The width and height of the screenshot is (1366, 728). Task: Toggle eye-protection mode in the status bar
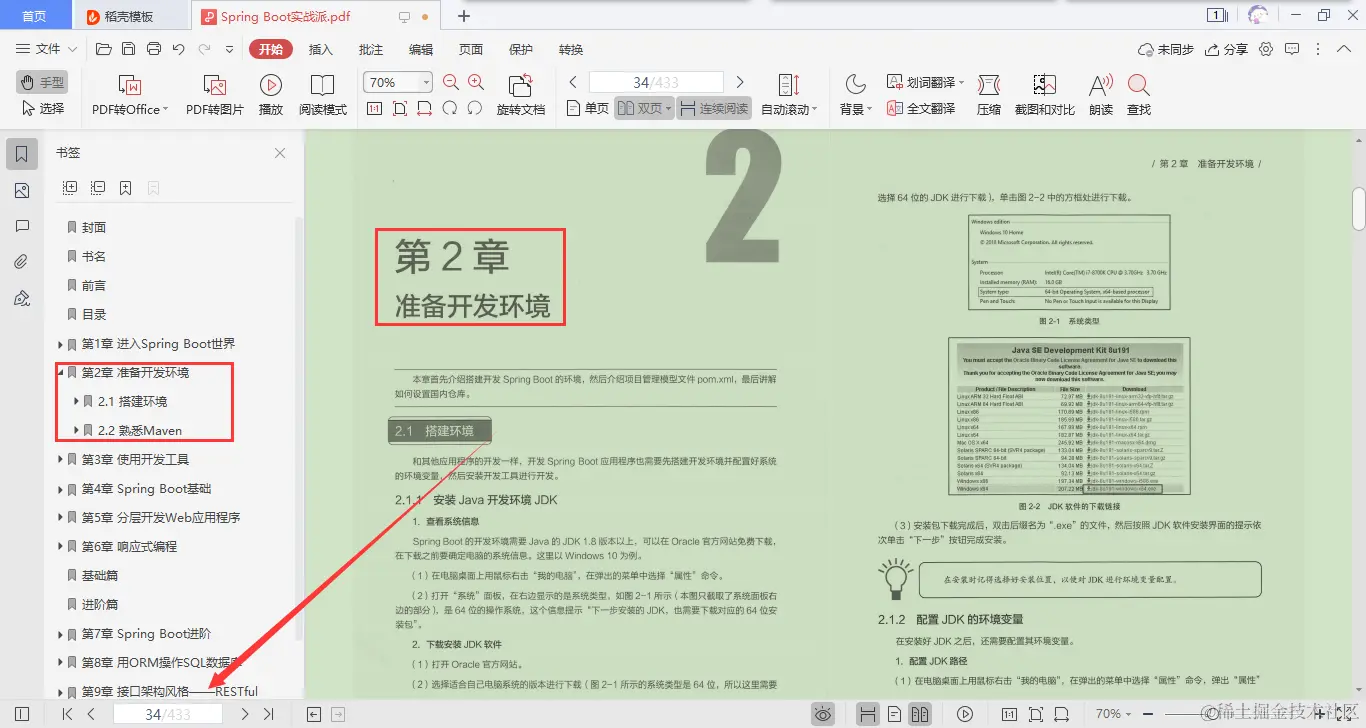click(822, 713)
